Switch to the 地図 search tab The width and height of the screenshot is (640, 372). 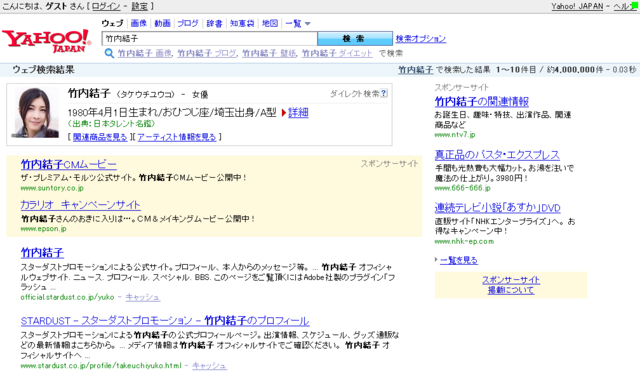pyautogui.click(x=270, y=23)
